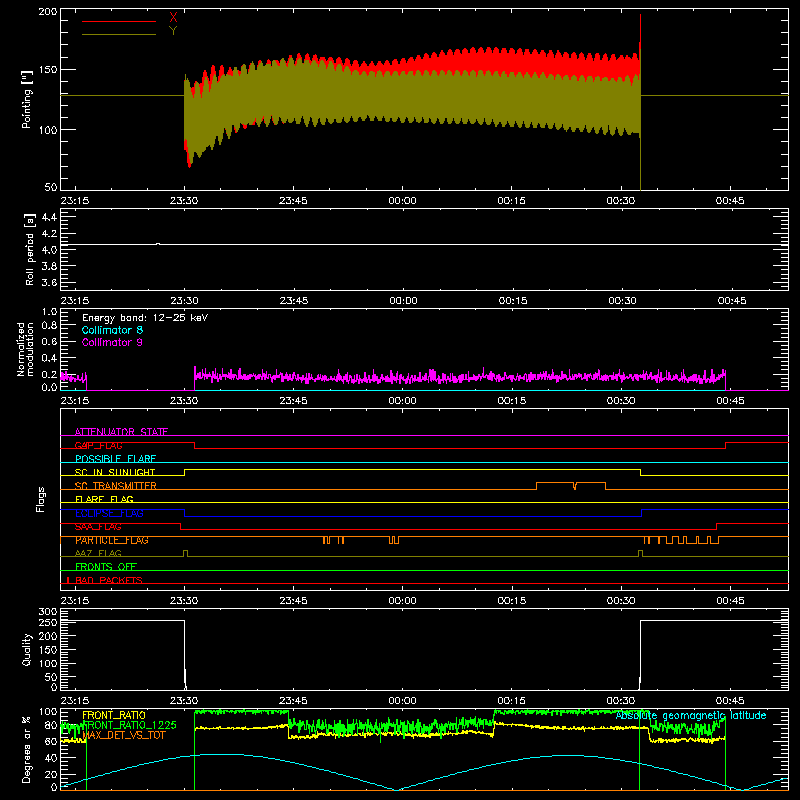This screenshot has height=800, width=800.
Task: Click the 4.2 tick on Roll period axis
Action: pos(49,234)
